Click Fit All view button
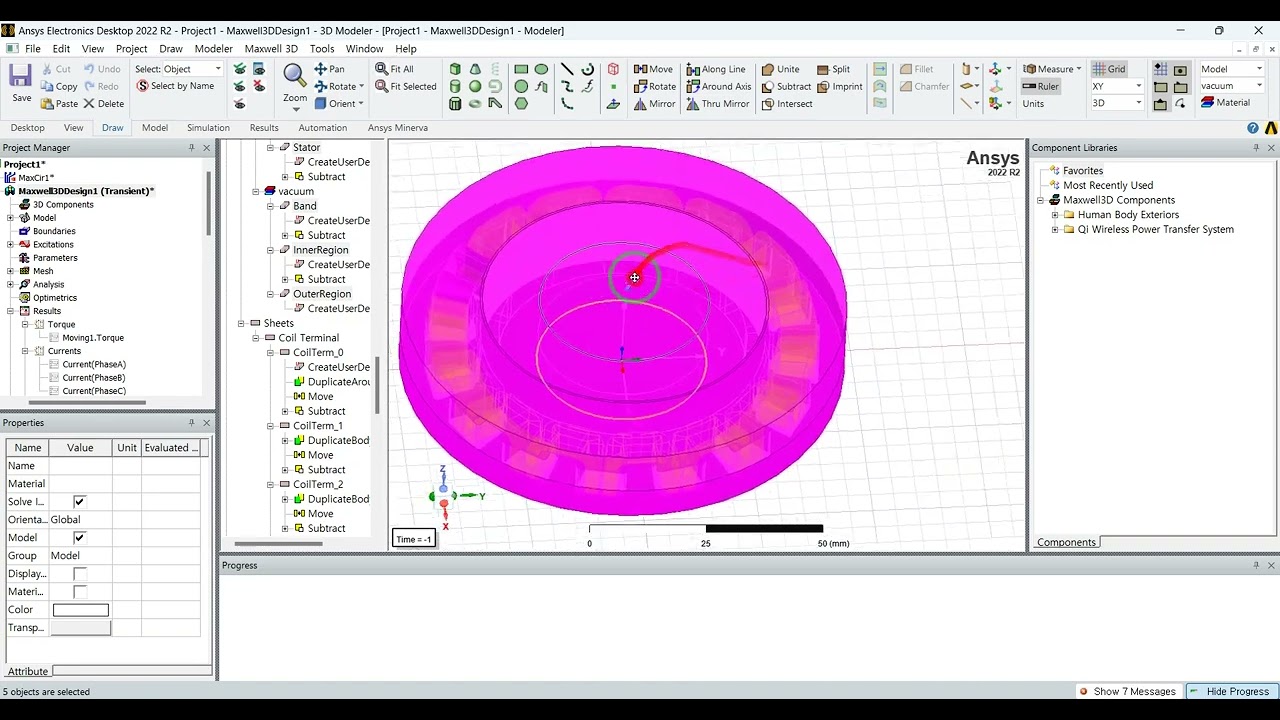Screen dimensions: 1280x720 tap(394, 69)
